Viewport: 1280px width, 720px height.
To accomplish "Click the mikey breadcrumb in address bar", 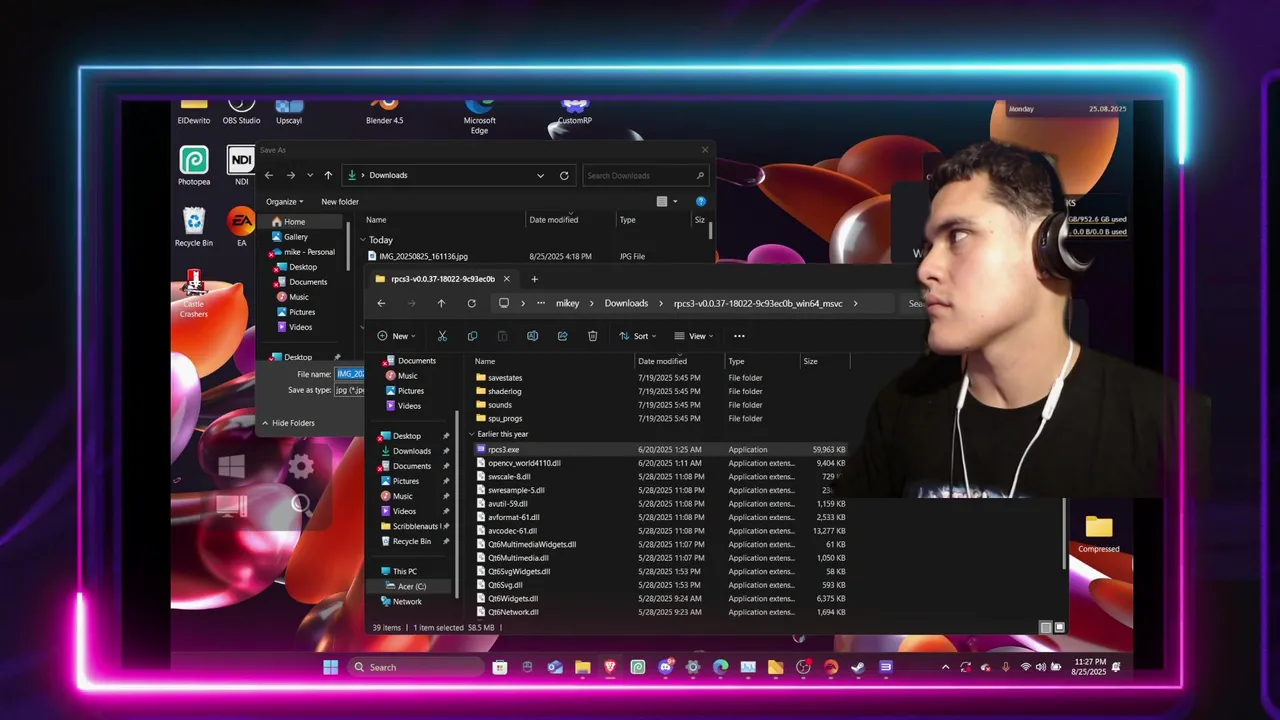I will [x=567, y=303].
